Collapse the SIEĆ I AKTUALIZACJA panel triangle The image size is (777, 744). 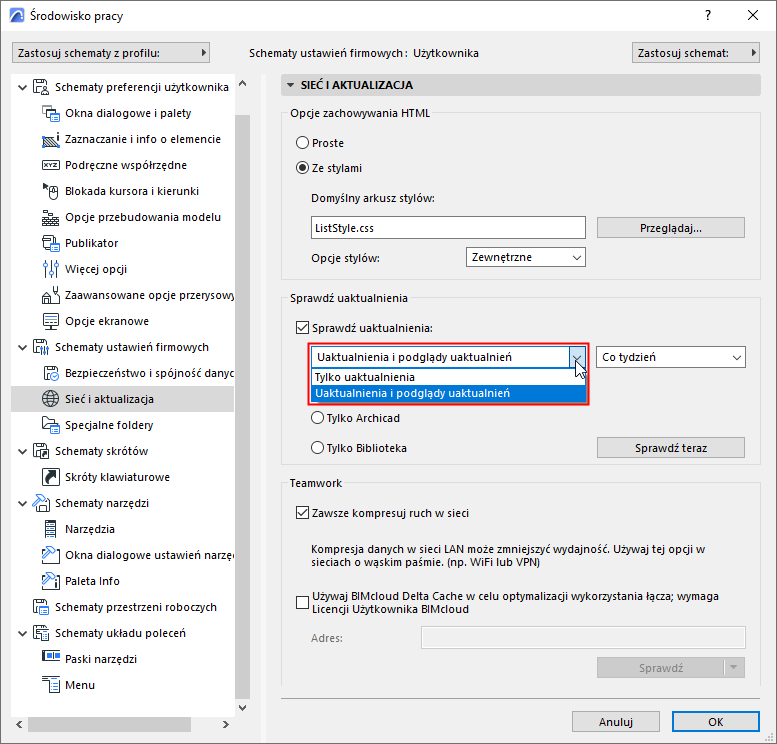290,85
